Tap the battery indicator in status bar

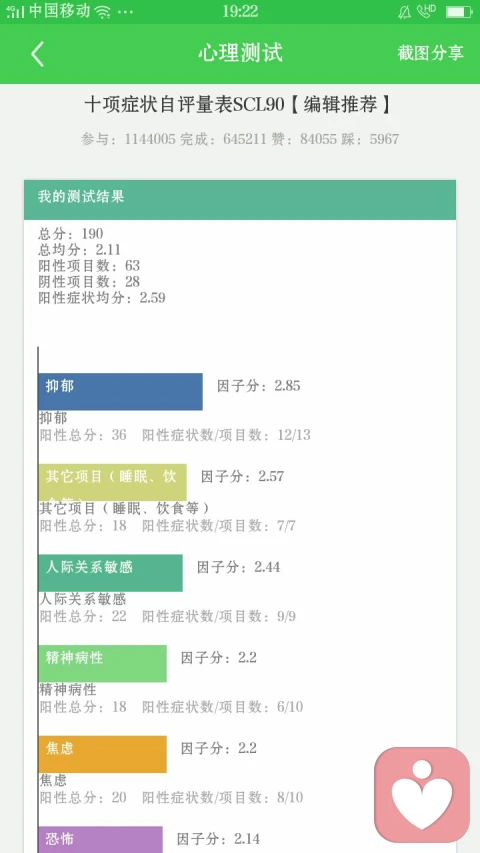click(459, 11)
